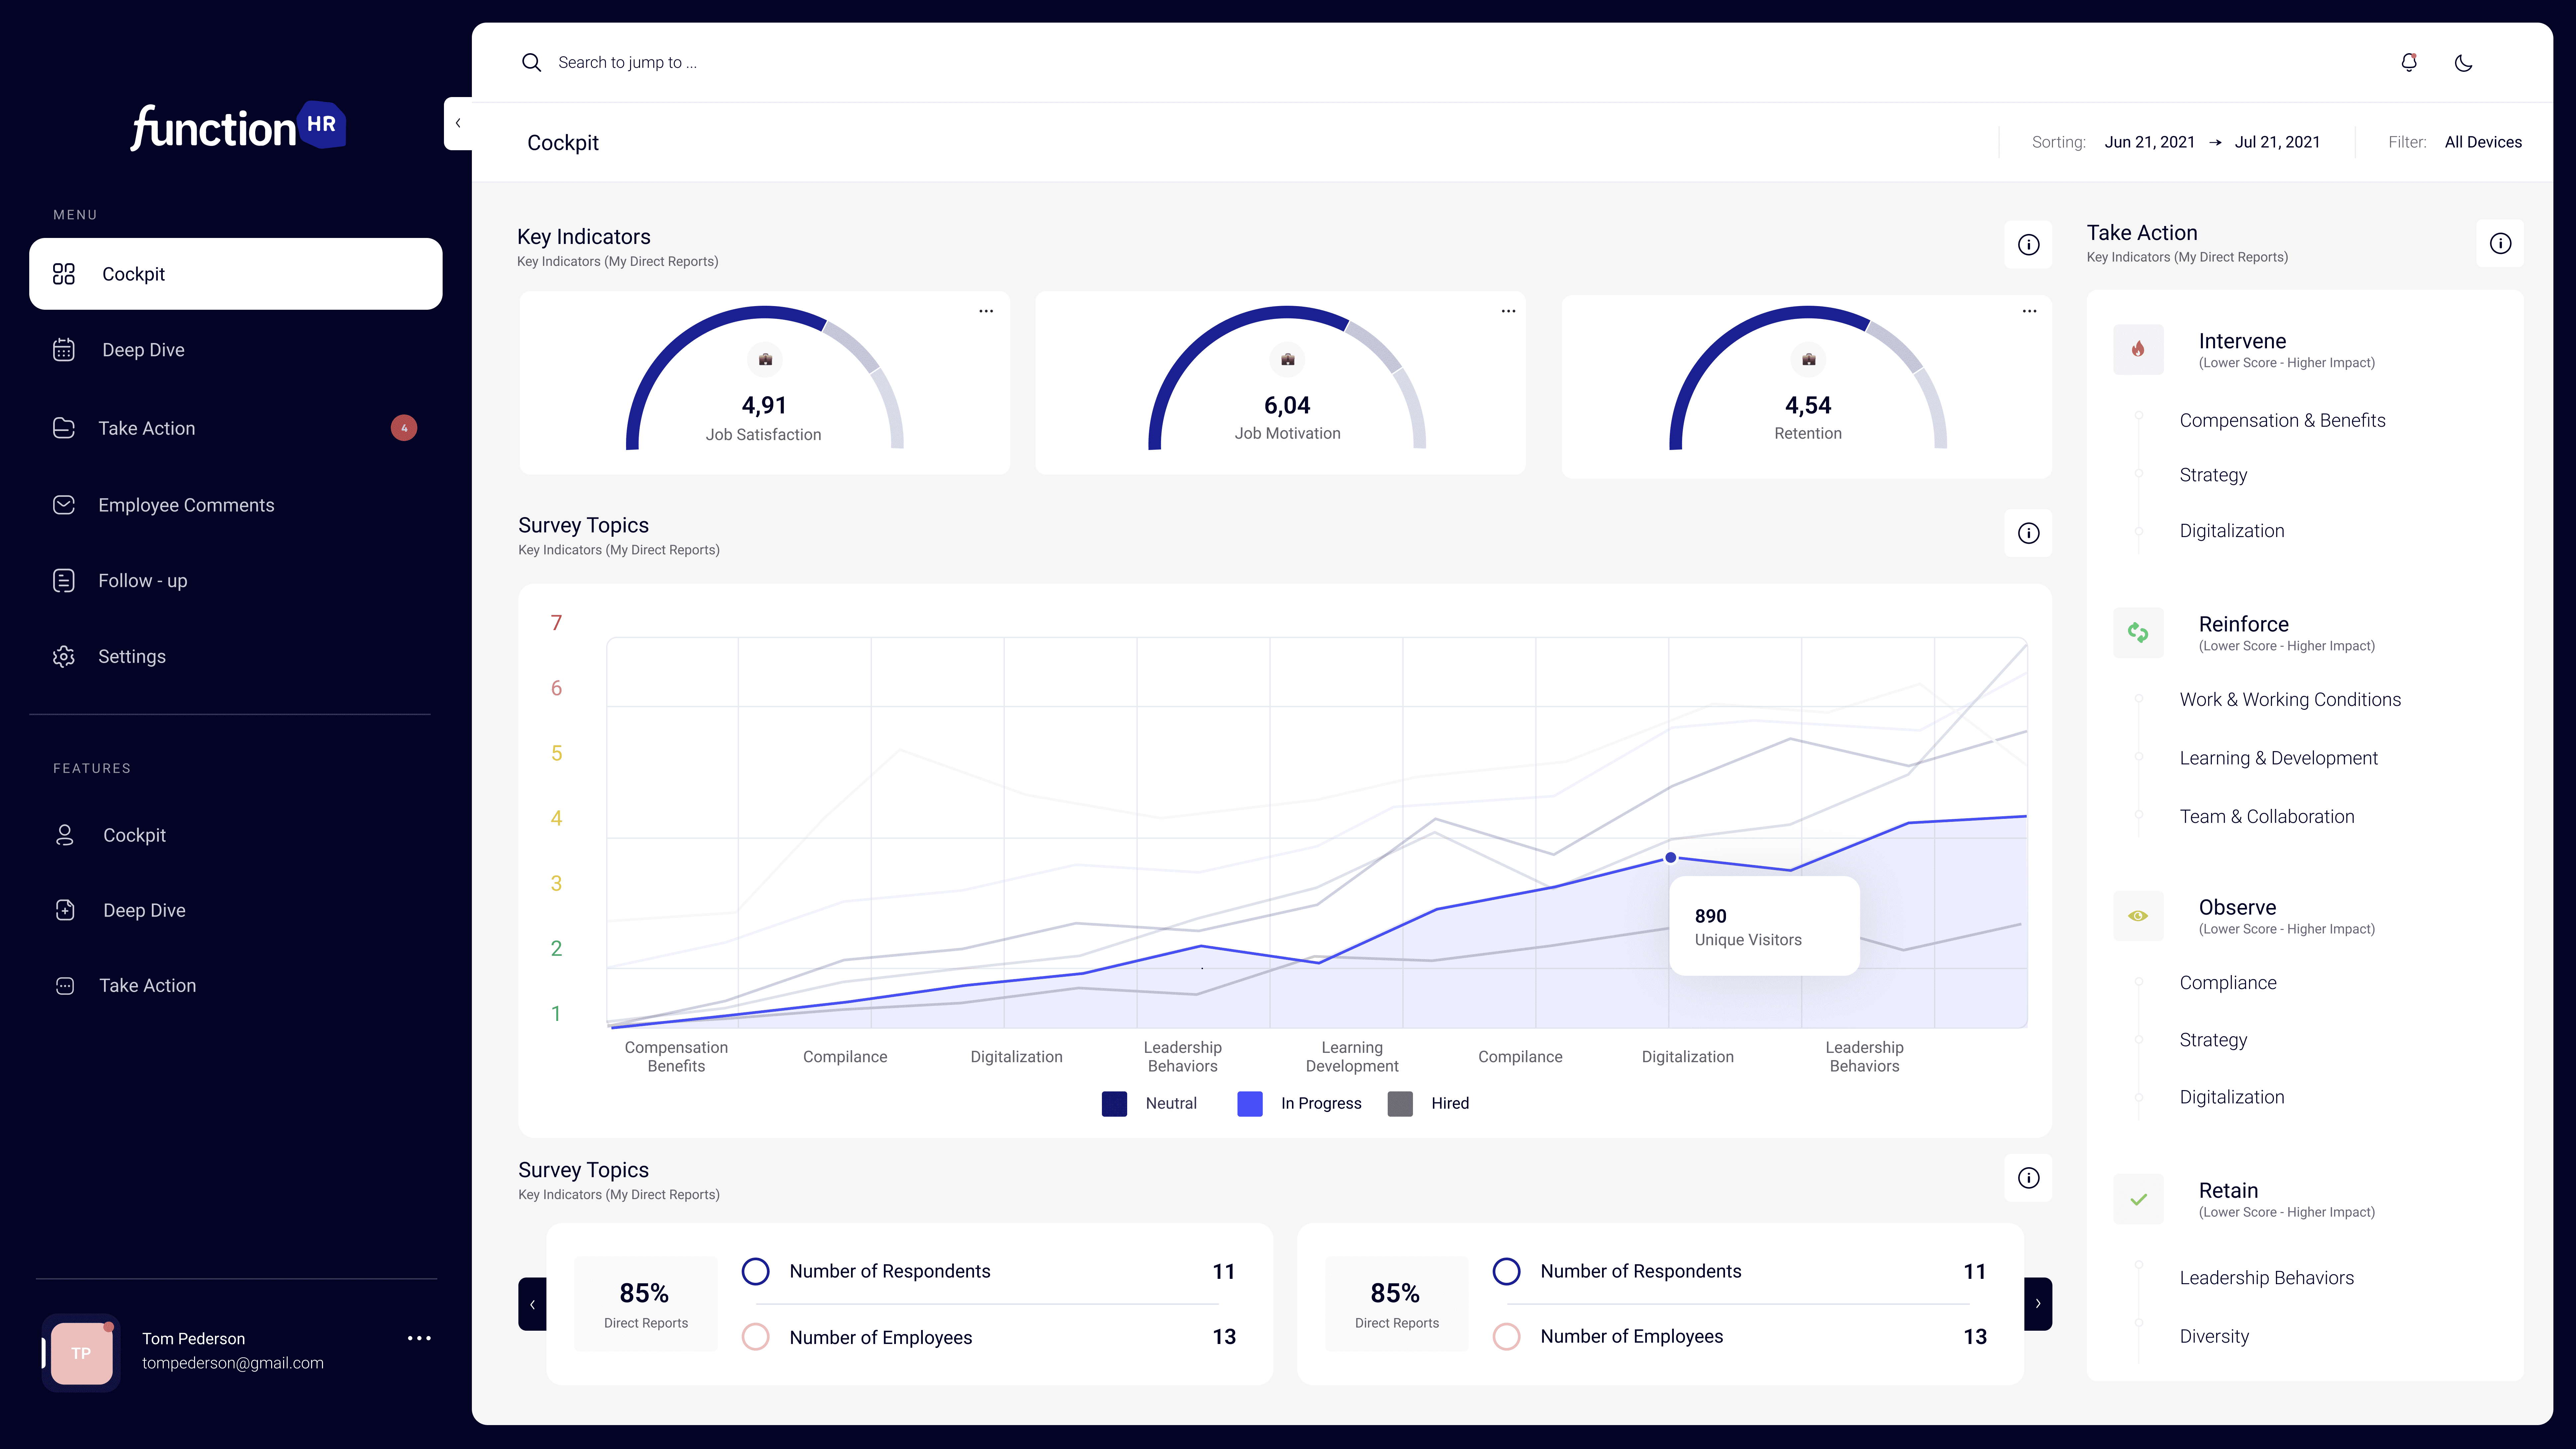Open Job Satisfaction card options menu

coord(986,311)
